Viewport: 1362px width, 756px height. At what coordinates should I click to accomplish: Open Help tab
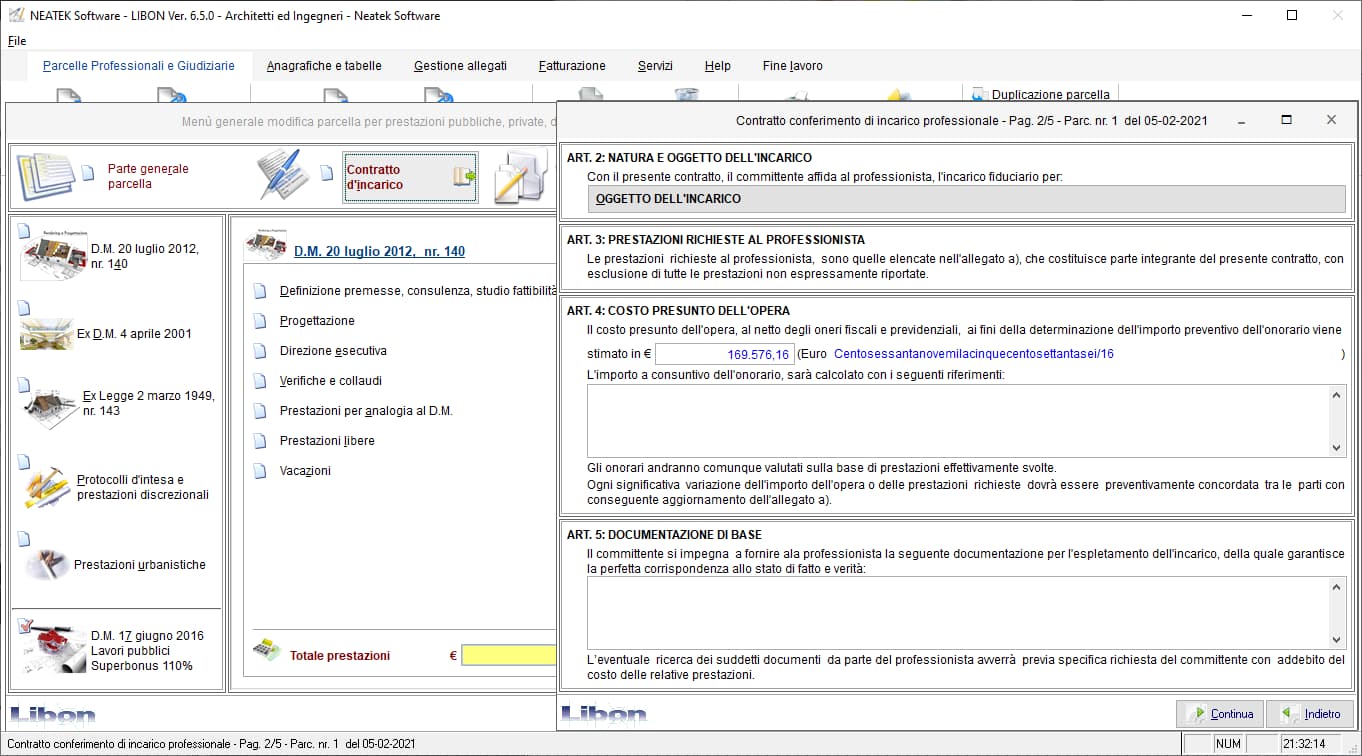coord(717,66)
